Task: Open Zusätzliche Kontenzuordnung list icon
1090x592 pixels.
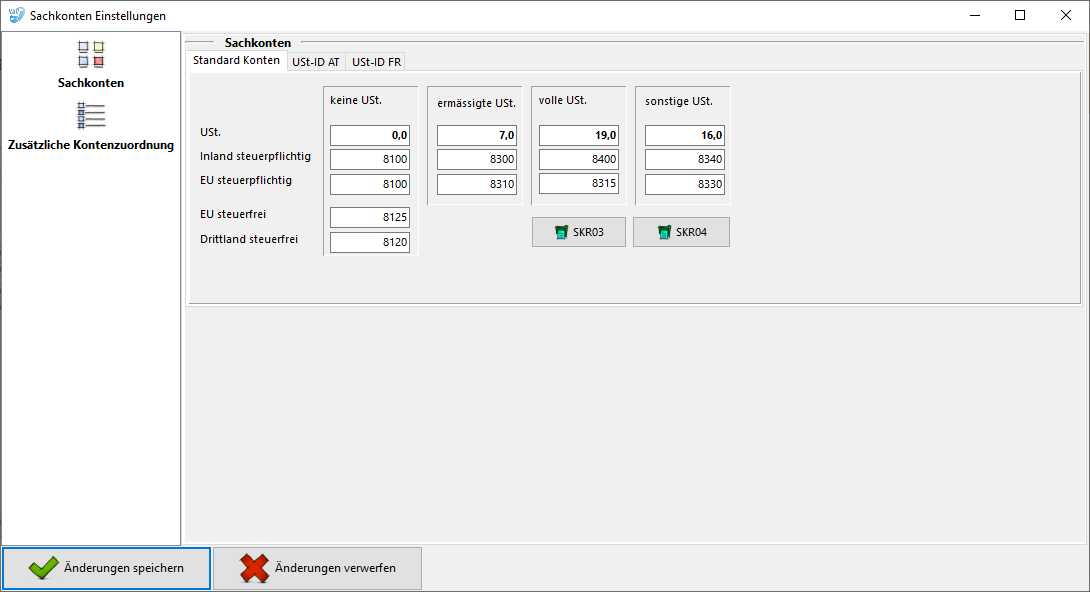Action: point(91,116)
